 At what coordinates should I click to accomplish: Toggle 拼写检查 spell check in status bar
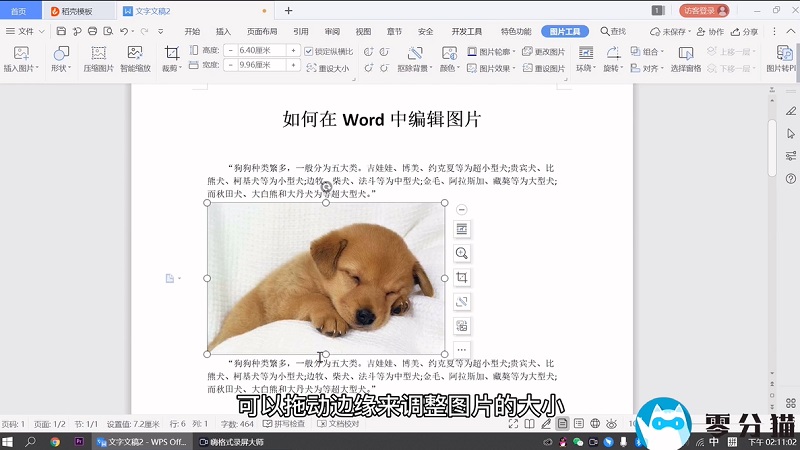pyautogui.click(x=283, y=424)
